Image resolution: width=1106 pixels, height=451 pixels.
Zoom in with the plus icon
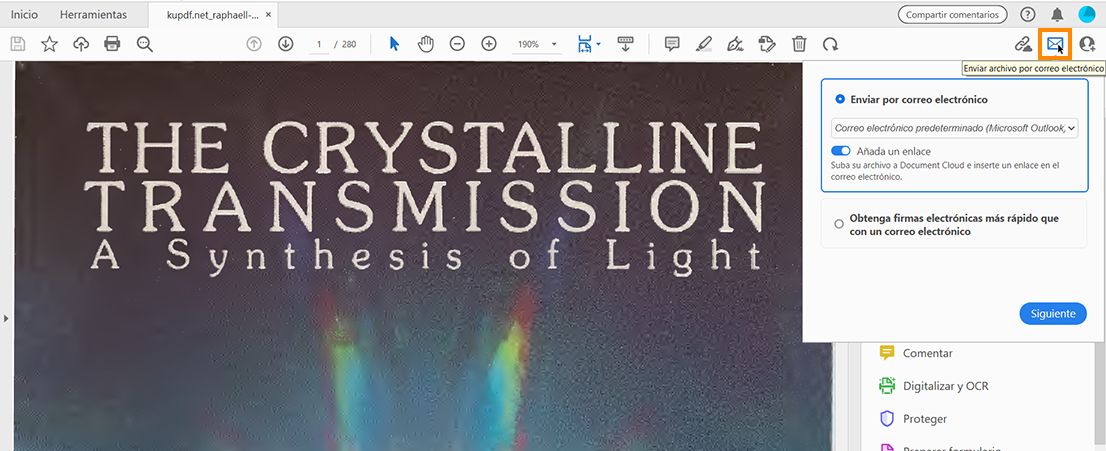click(x=489, y=44)
